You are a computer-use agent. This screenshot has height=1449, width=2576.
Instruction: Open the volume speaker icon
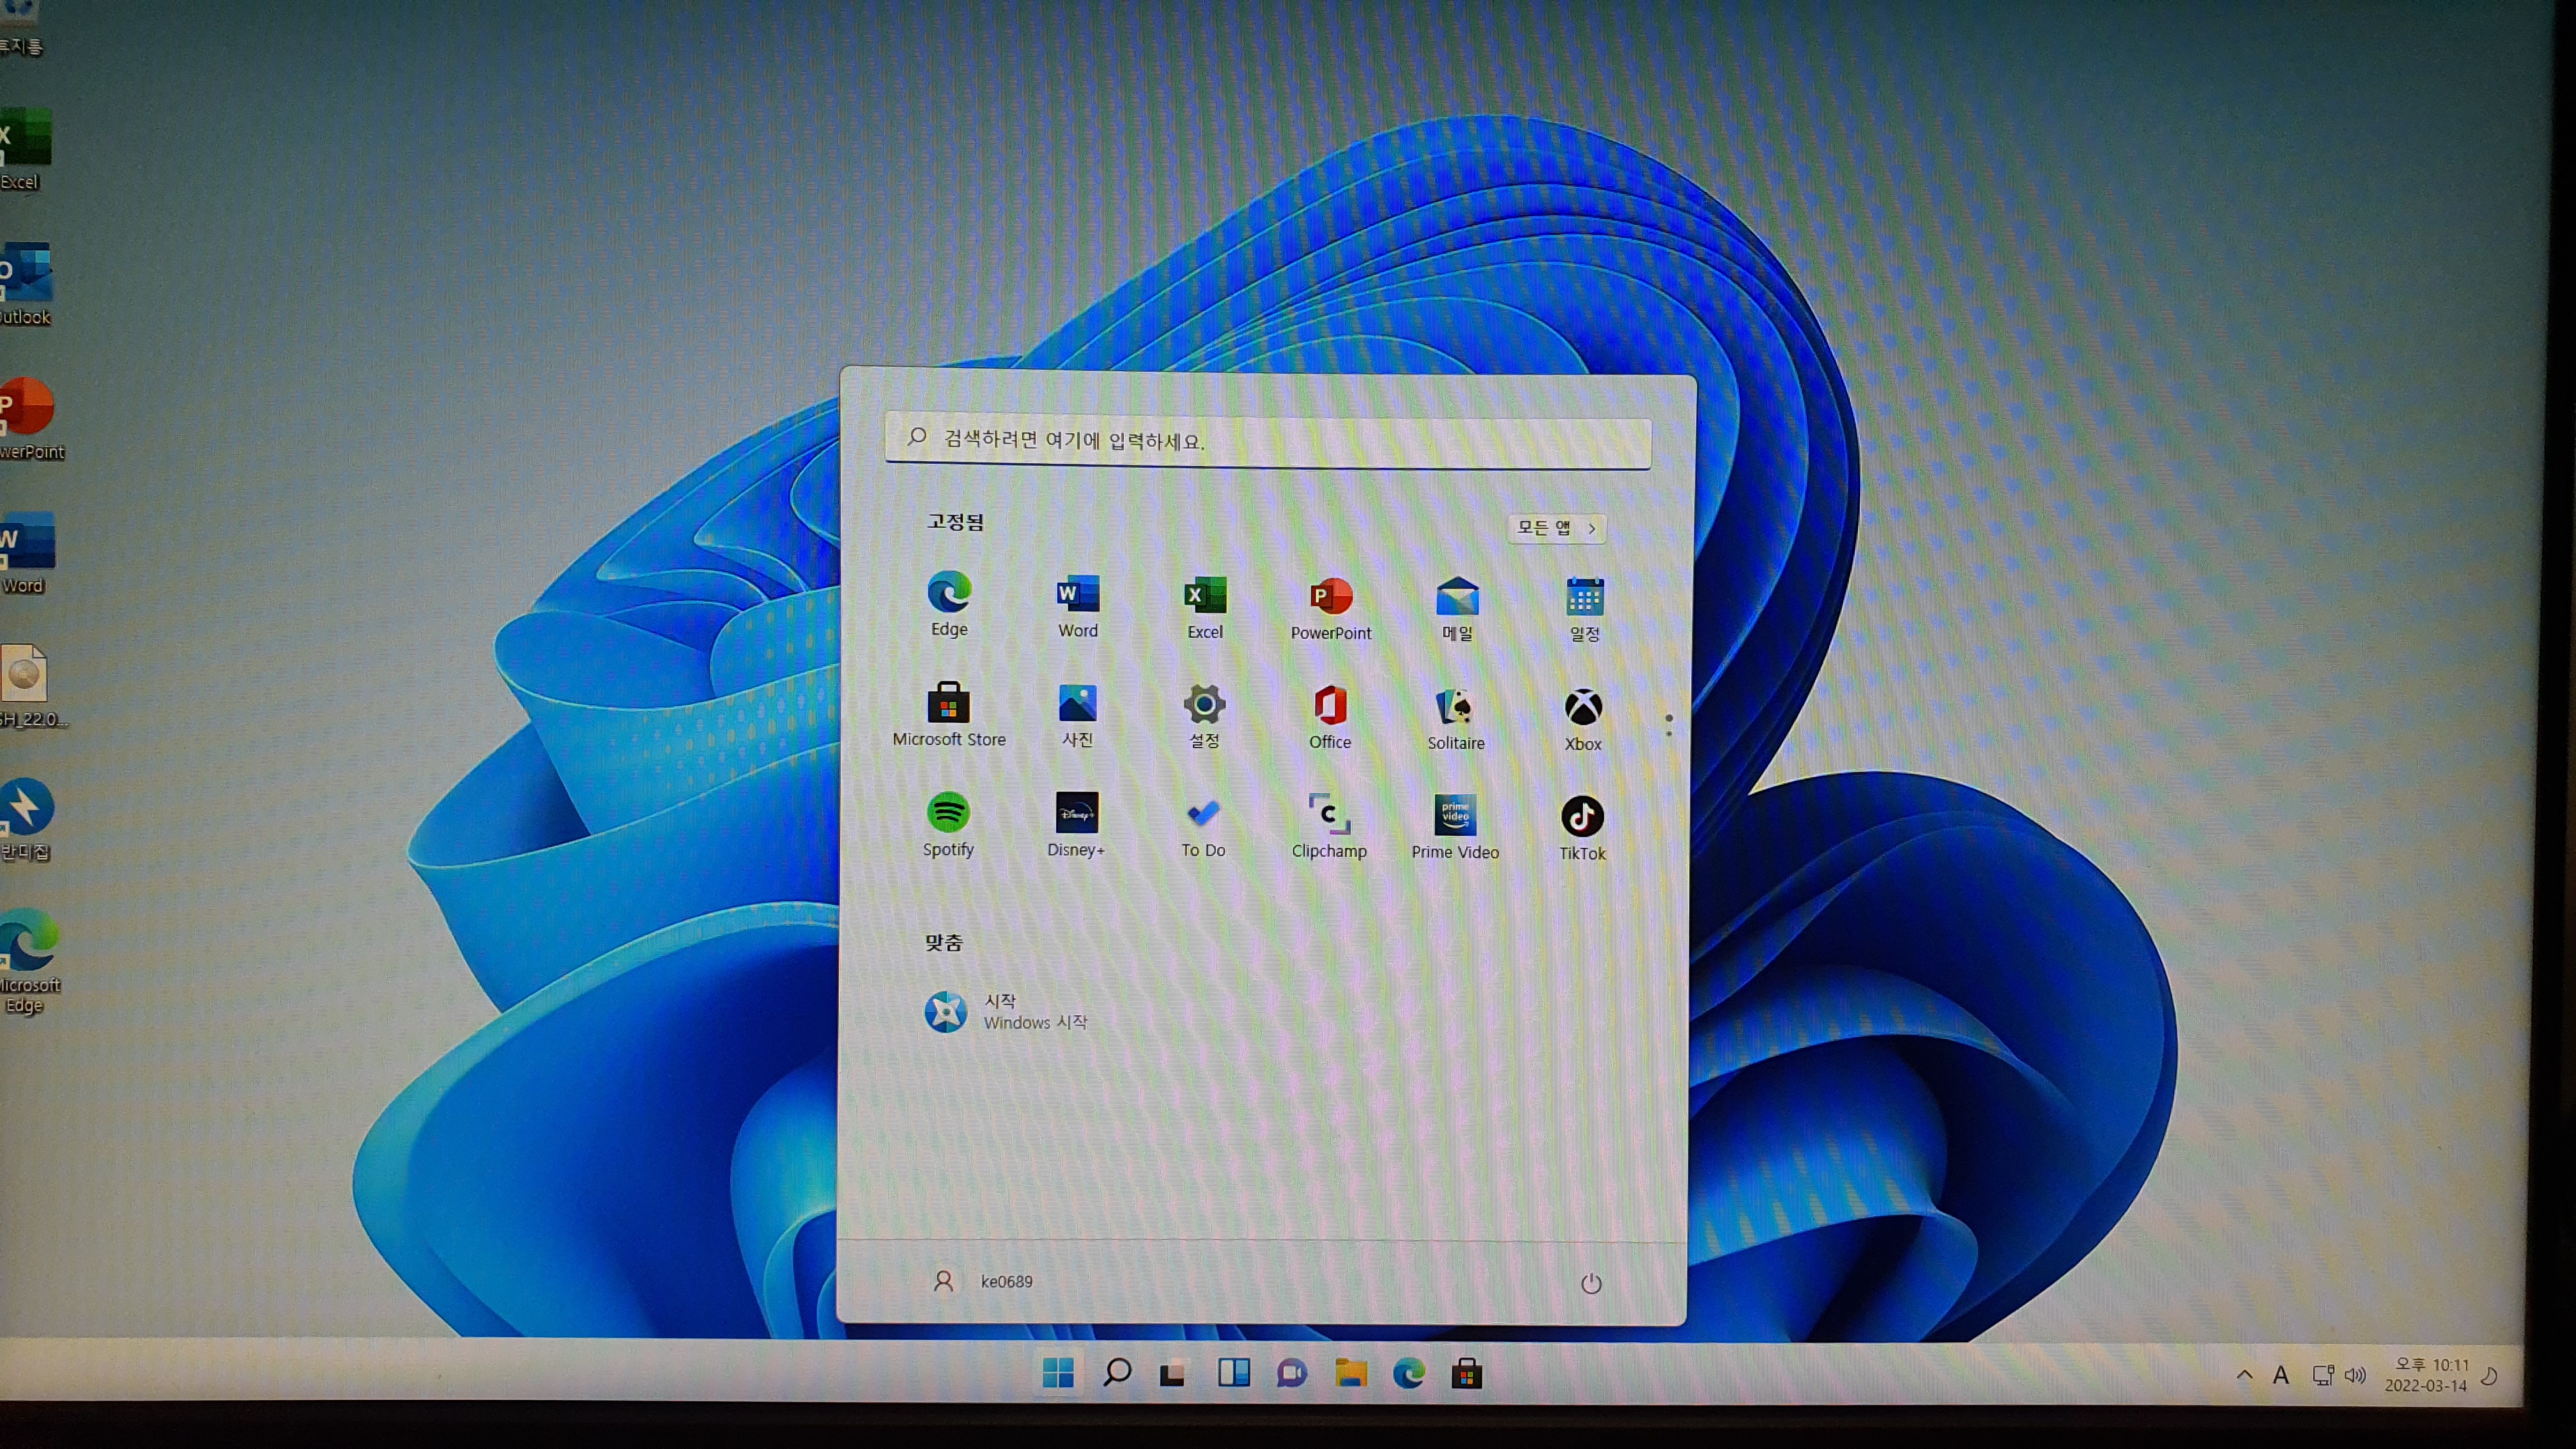2355,1376
